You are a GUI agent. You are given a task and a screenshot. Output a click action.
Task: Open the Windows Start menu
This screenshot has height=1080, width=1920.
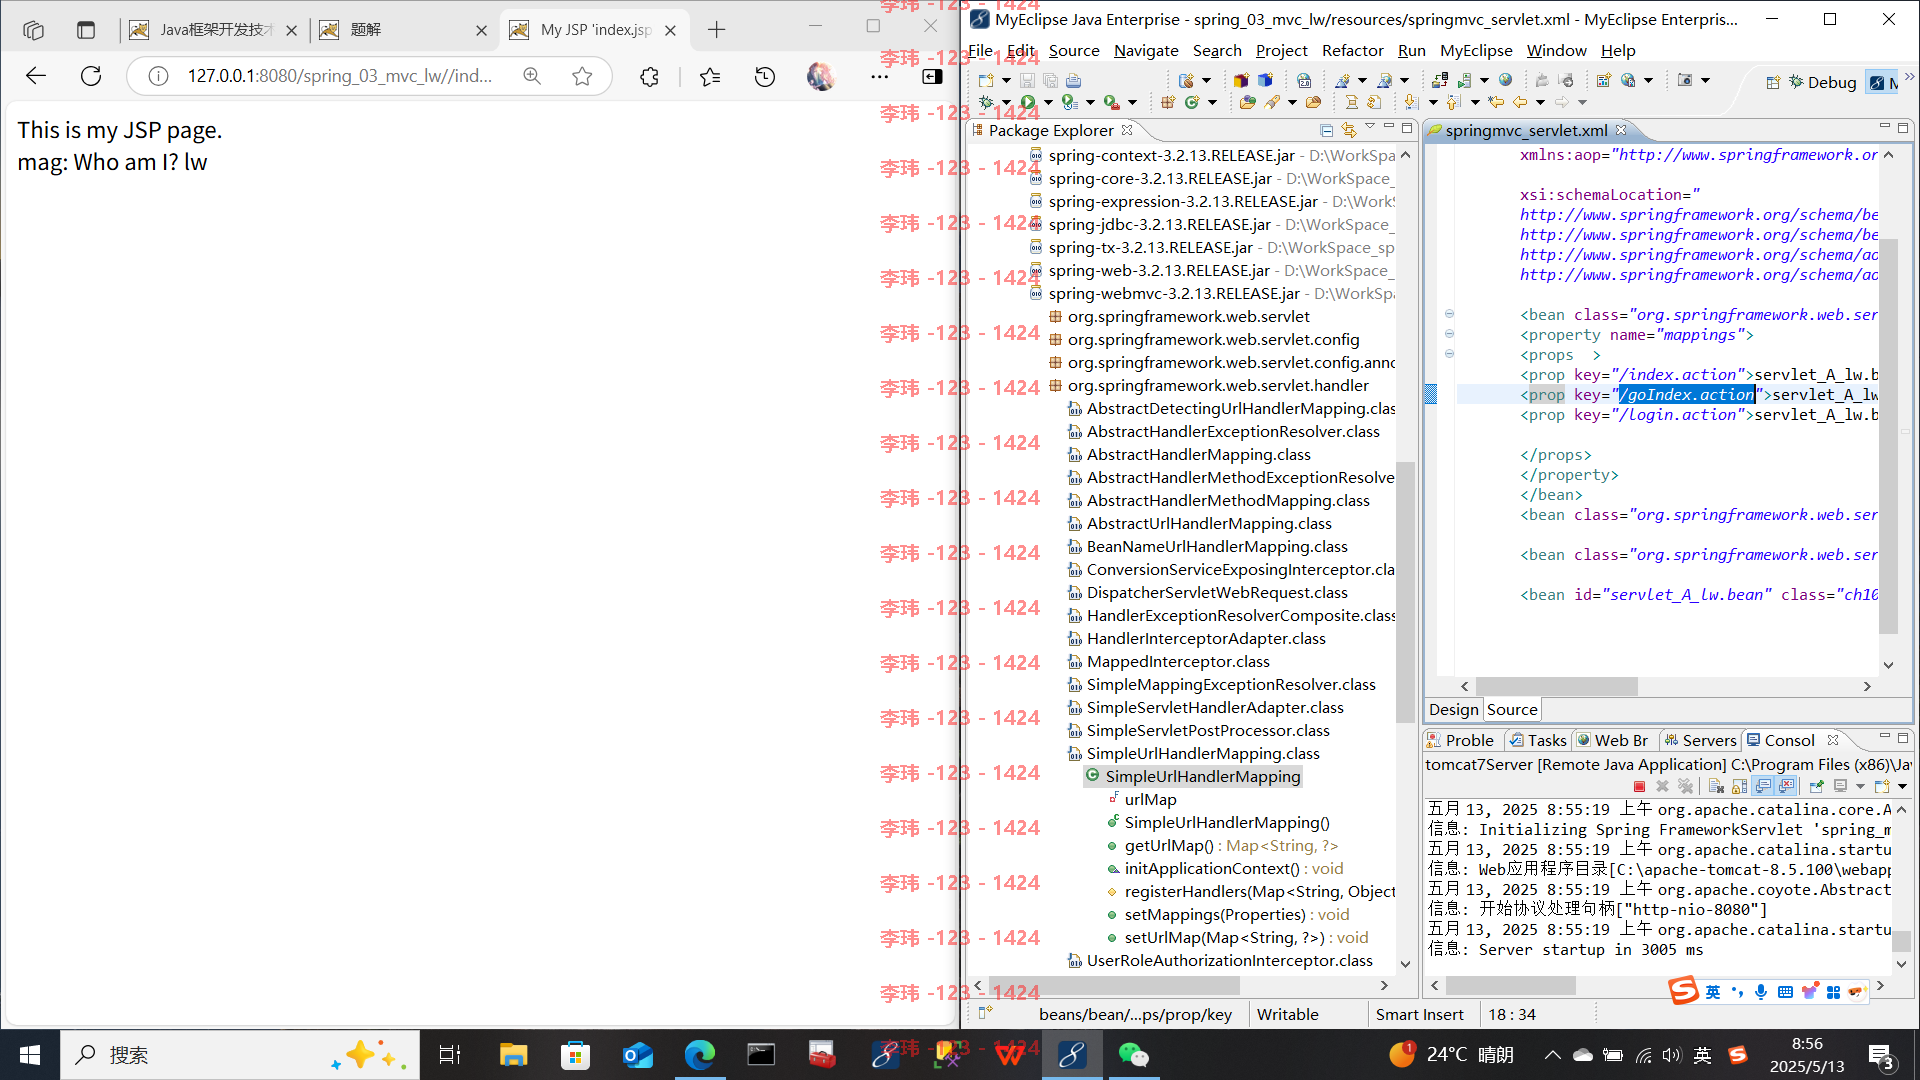coord(30,1055)
